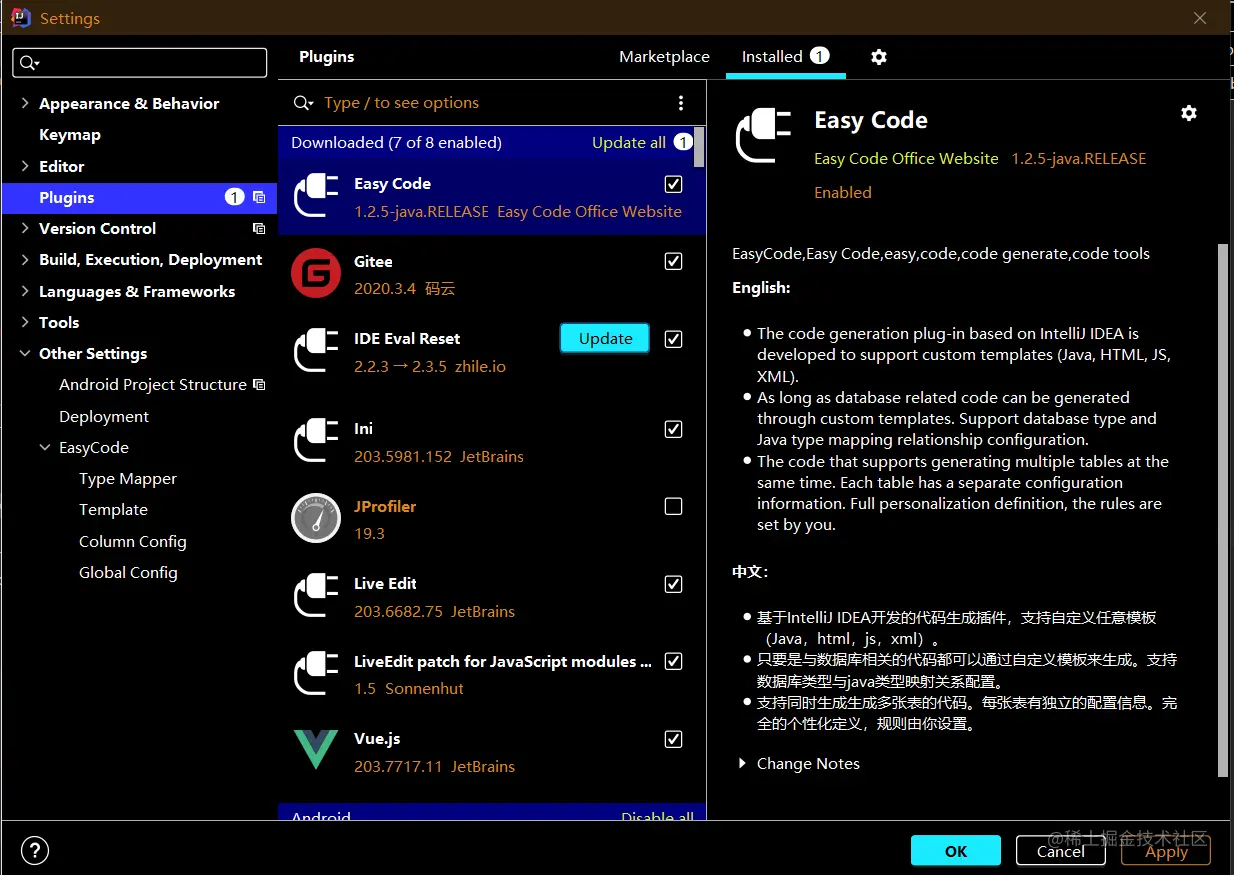Click the OK button

point(956,851)
